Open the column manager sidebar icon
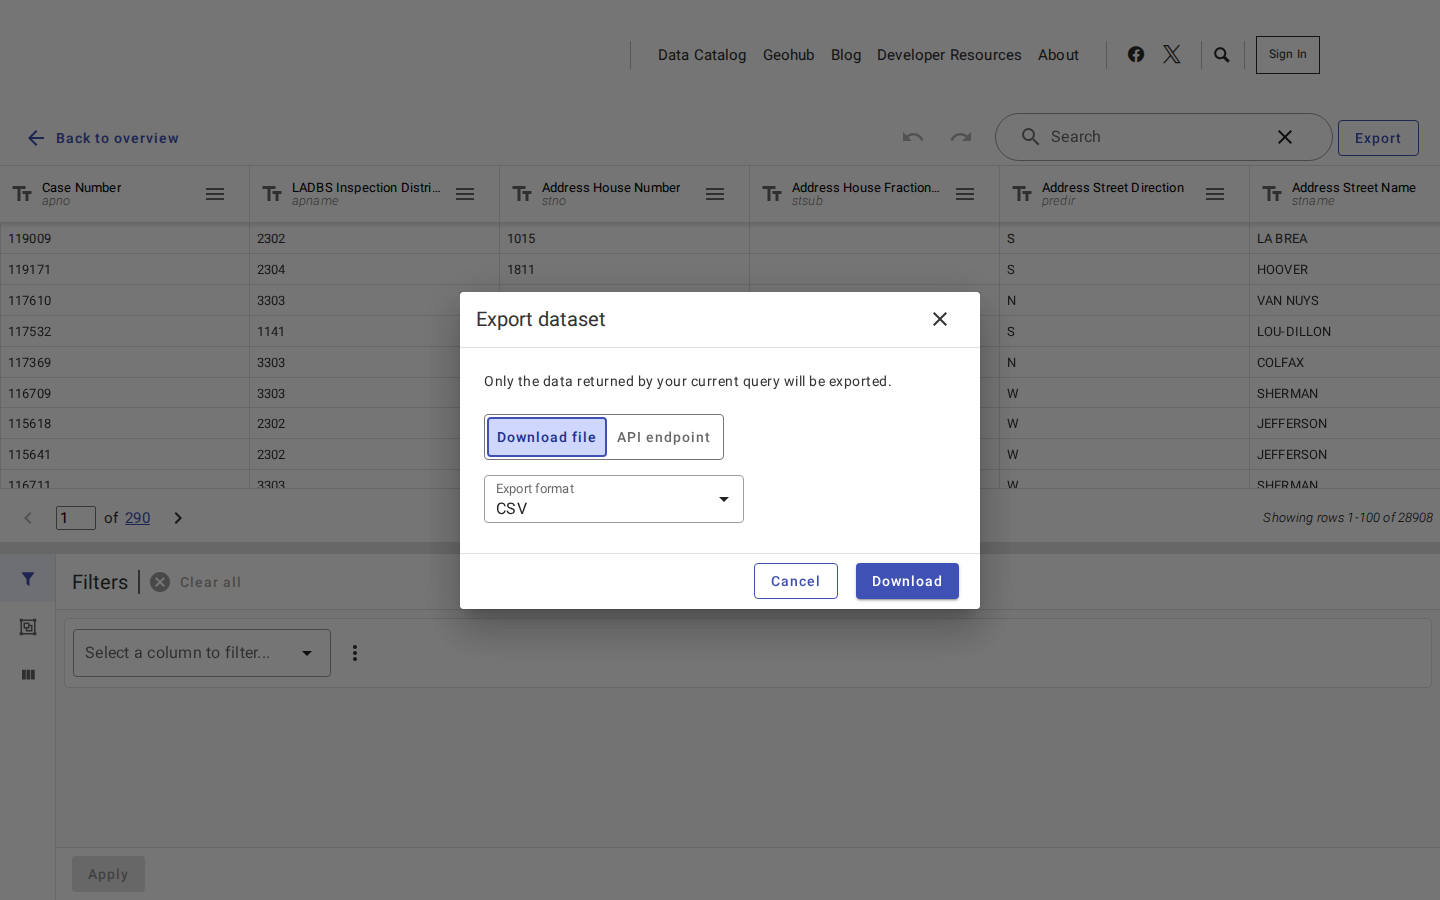1440x900 pixels. point(28,675)
